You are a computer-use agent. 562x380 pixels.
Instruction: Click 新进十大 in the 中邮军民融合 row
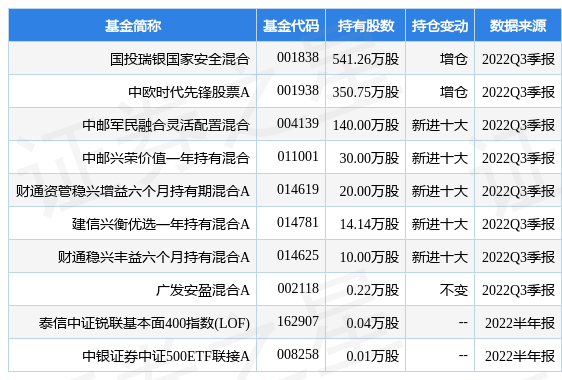[440, 125]
